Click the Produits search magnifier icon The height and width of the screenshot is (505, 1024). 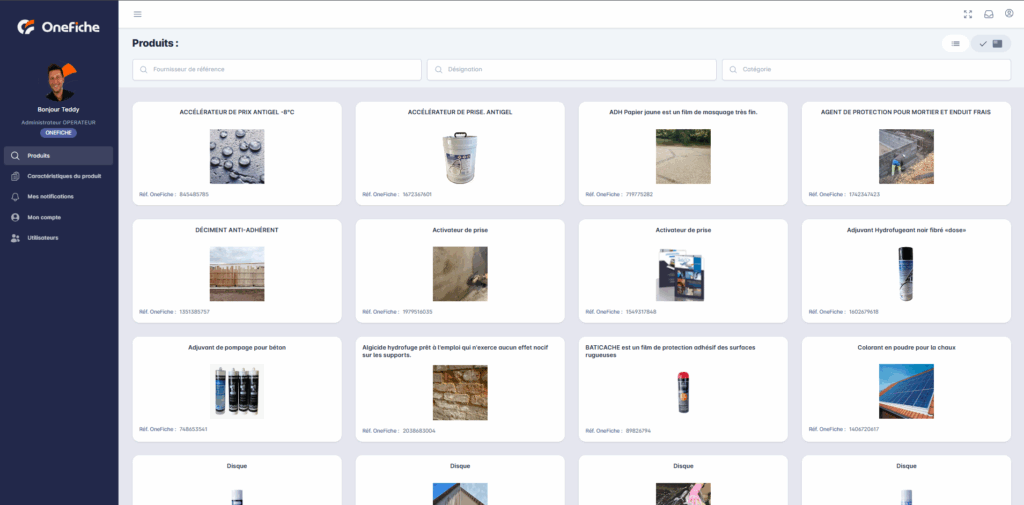coord(15,155)
